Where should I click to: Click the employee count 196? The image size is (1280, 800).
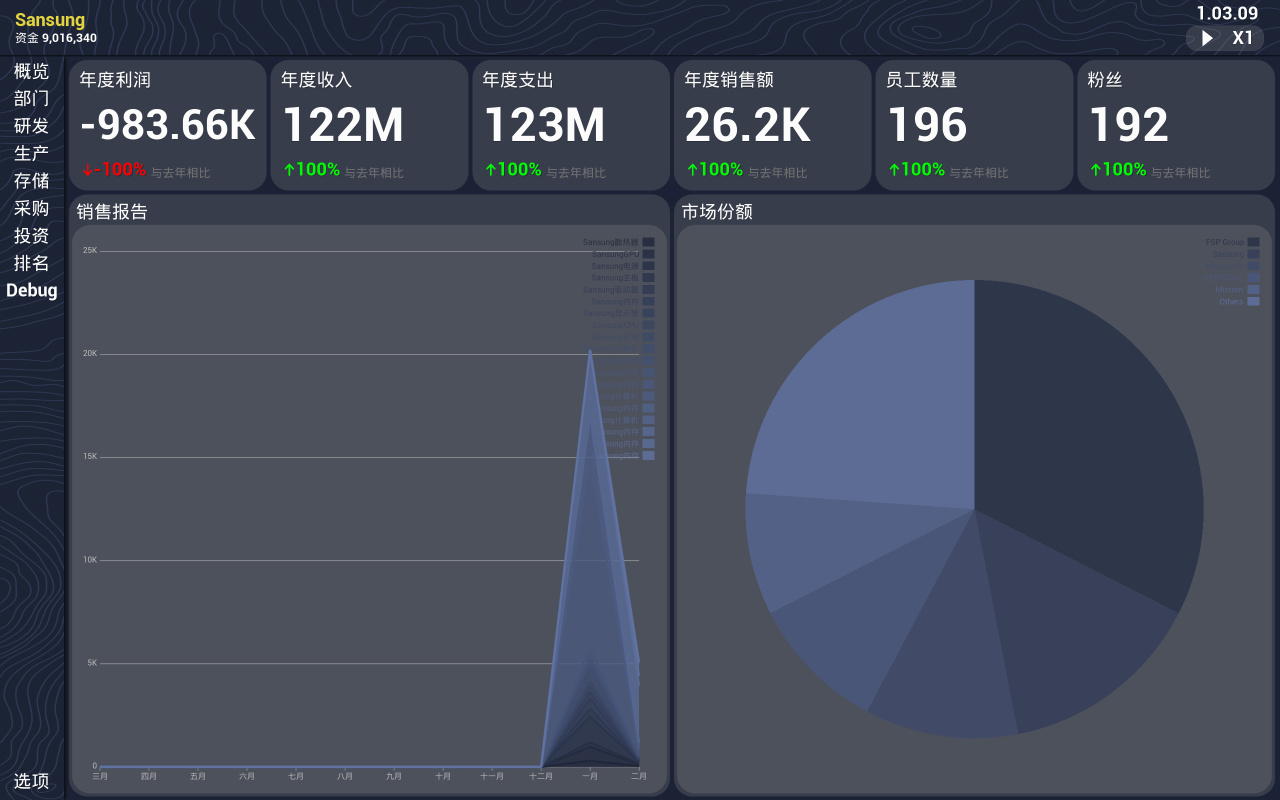coord(928,125)
